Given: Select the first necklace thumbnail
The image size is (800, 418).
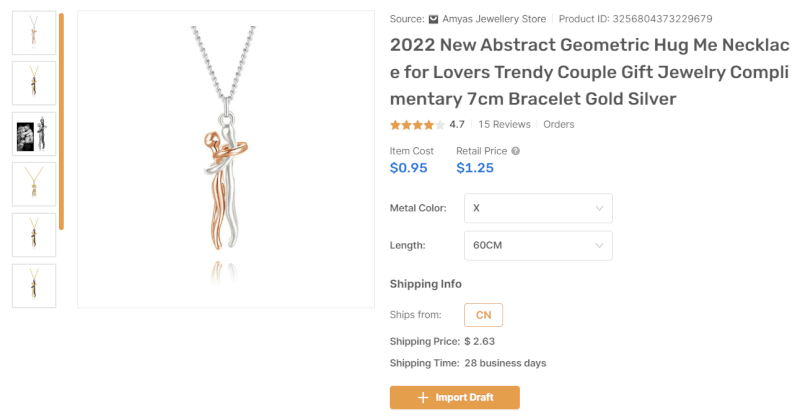Looking at the screenshot, I should [x=34, y=32].
